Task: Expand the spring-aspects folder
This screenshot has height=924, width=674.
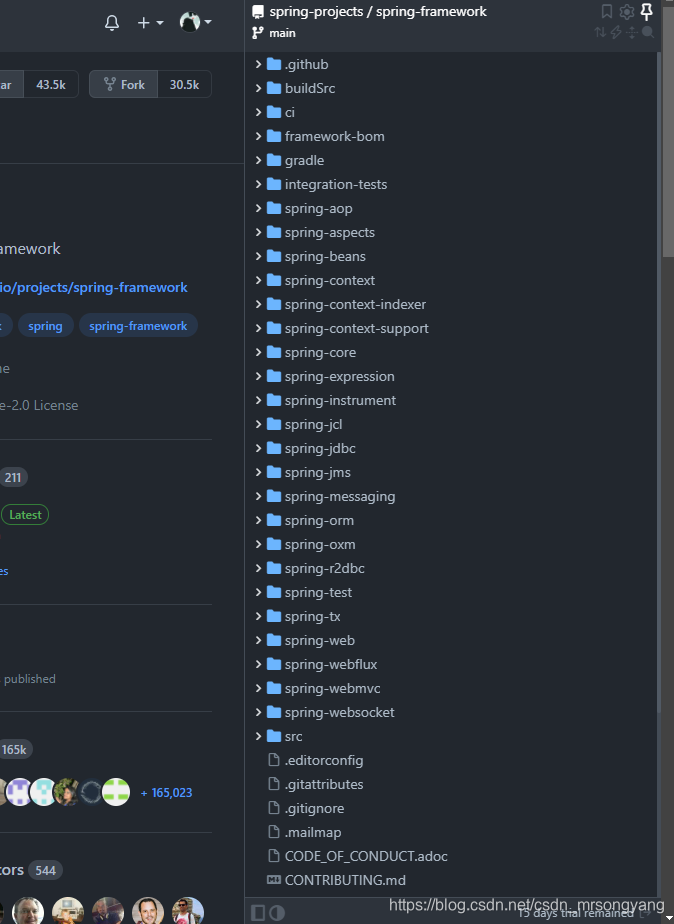Action: [259, 232]
